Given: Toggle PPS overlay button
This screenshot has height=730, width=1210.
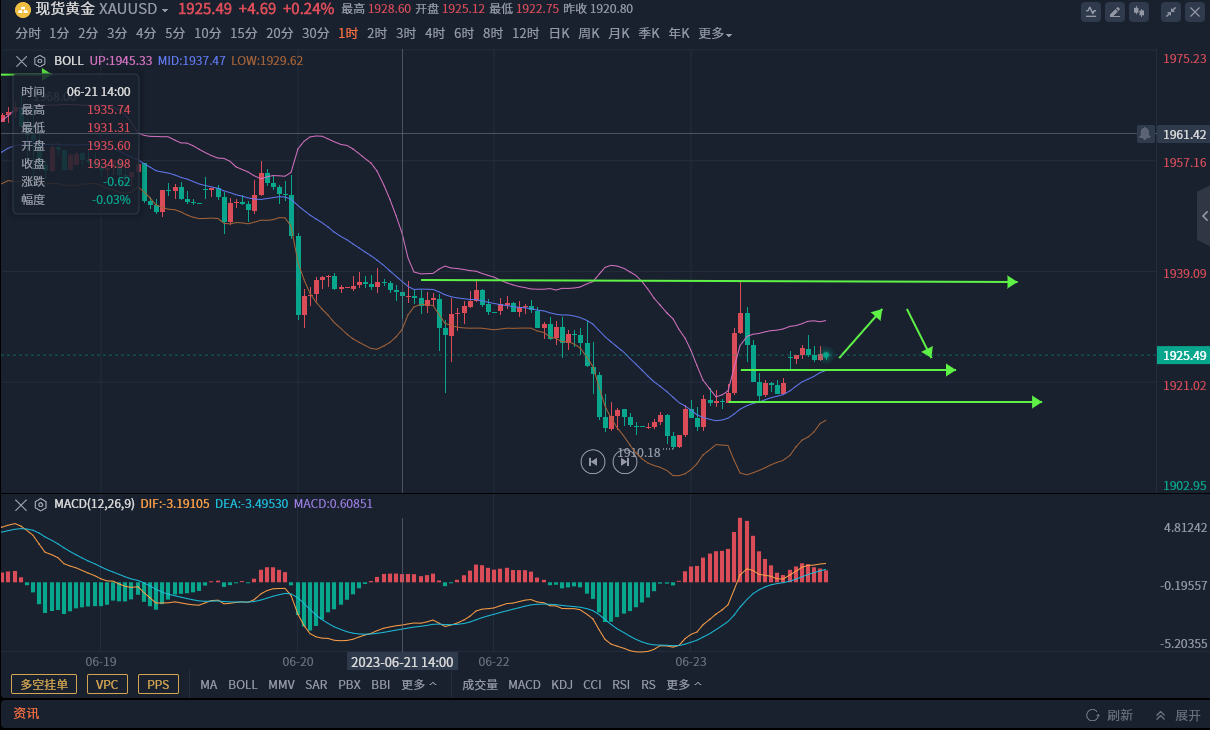Looking at the screenshot, I should (x=158, y=685).
